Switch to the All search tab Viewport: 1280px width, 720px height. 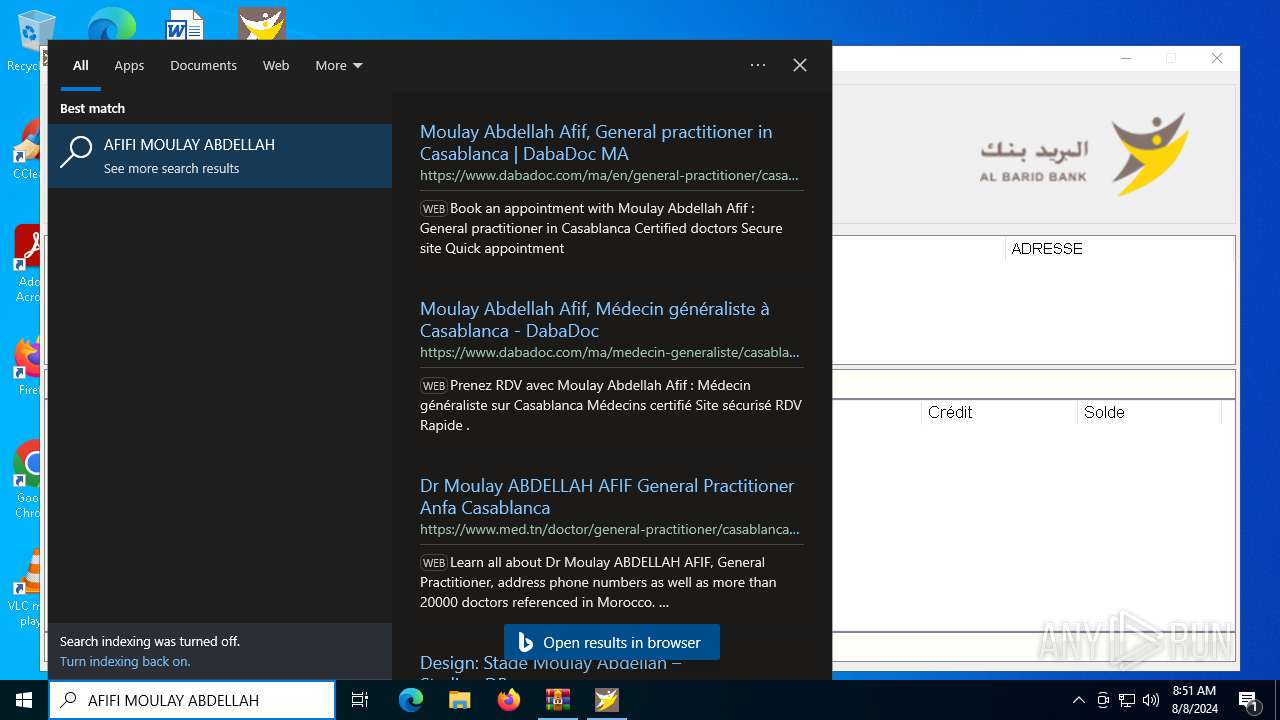pyautogui.click(x=81, y=65)
